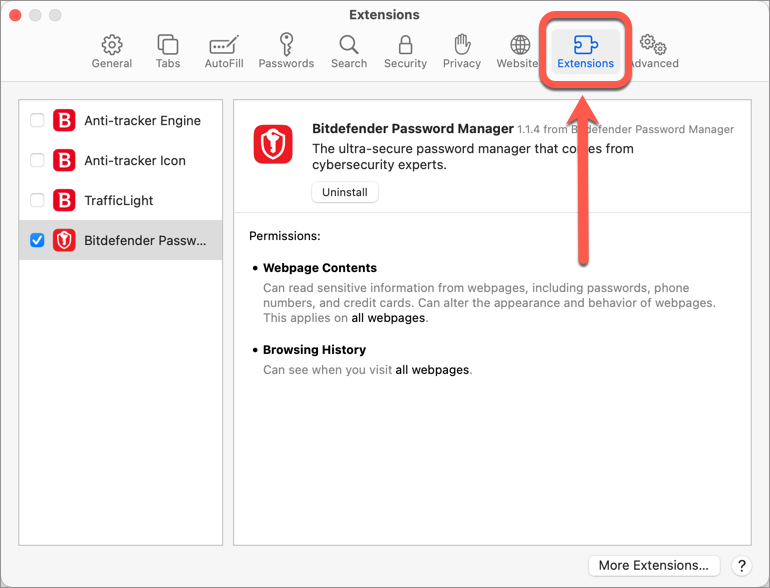Select the Bitdefender Passw... list row
The width and height of the screenshot is (770, 588).
coord(120,240)
